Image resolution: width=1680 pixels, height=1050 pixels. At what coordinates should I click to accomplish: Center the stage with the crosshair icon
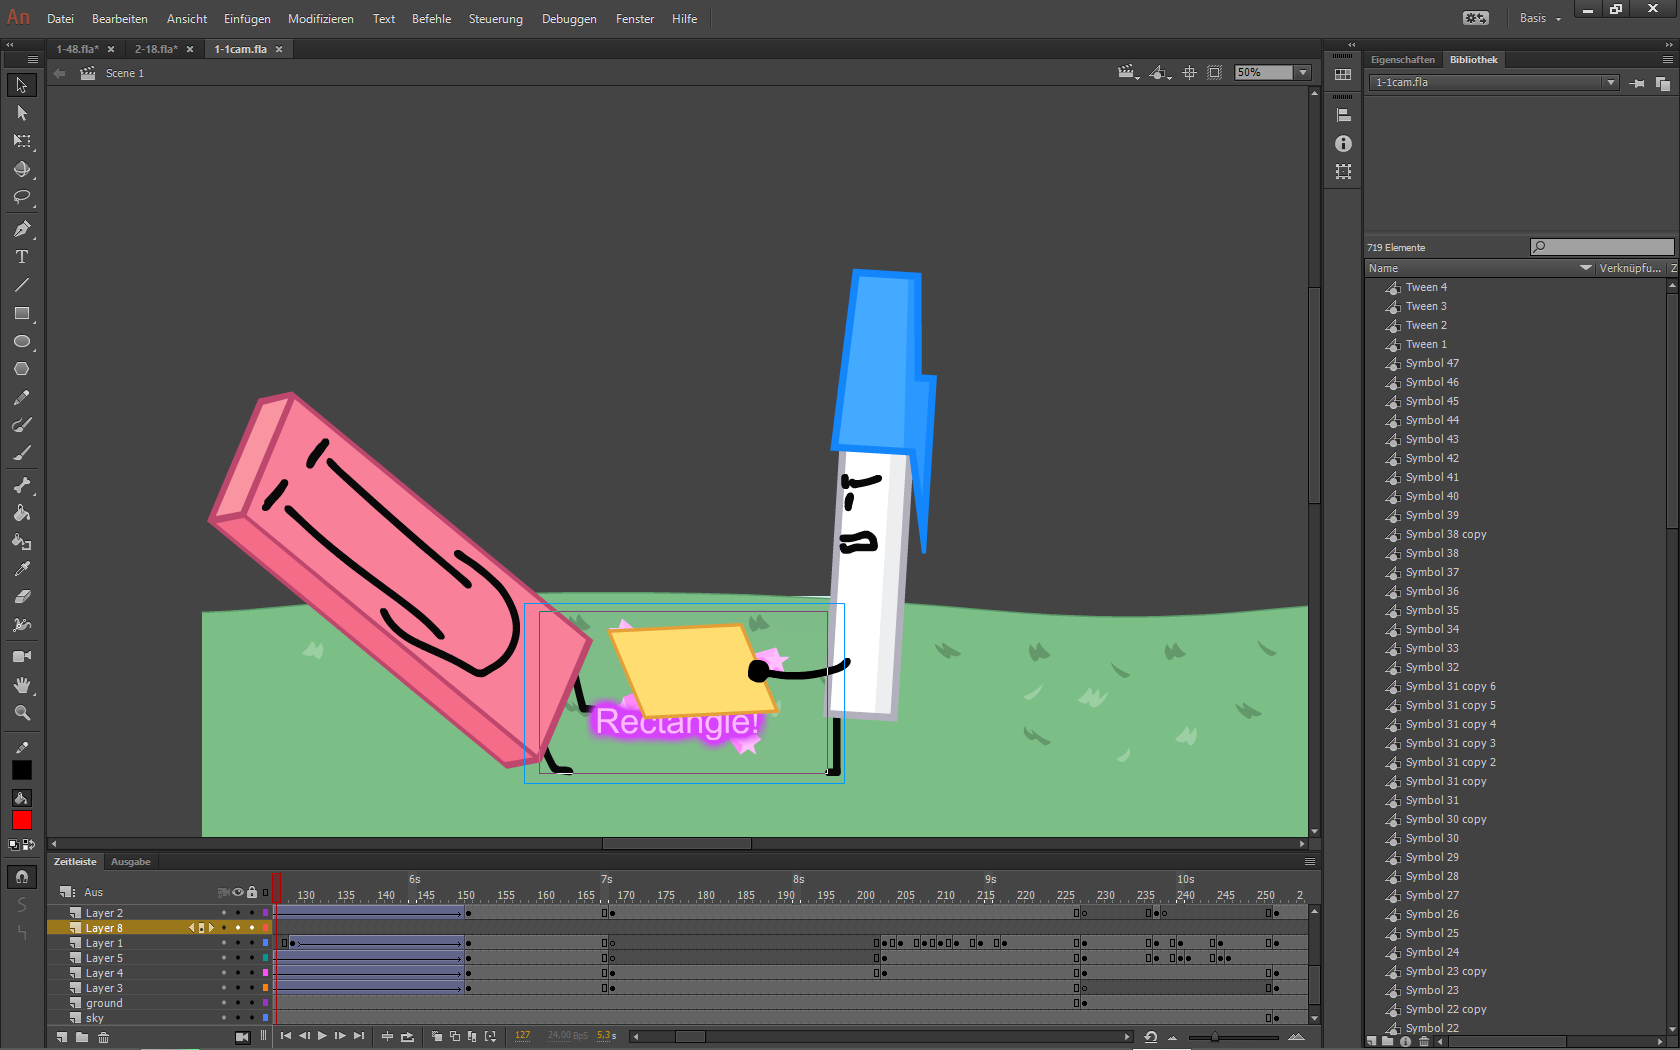(x=1189, y=73)
